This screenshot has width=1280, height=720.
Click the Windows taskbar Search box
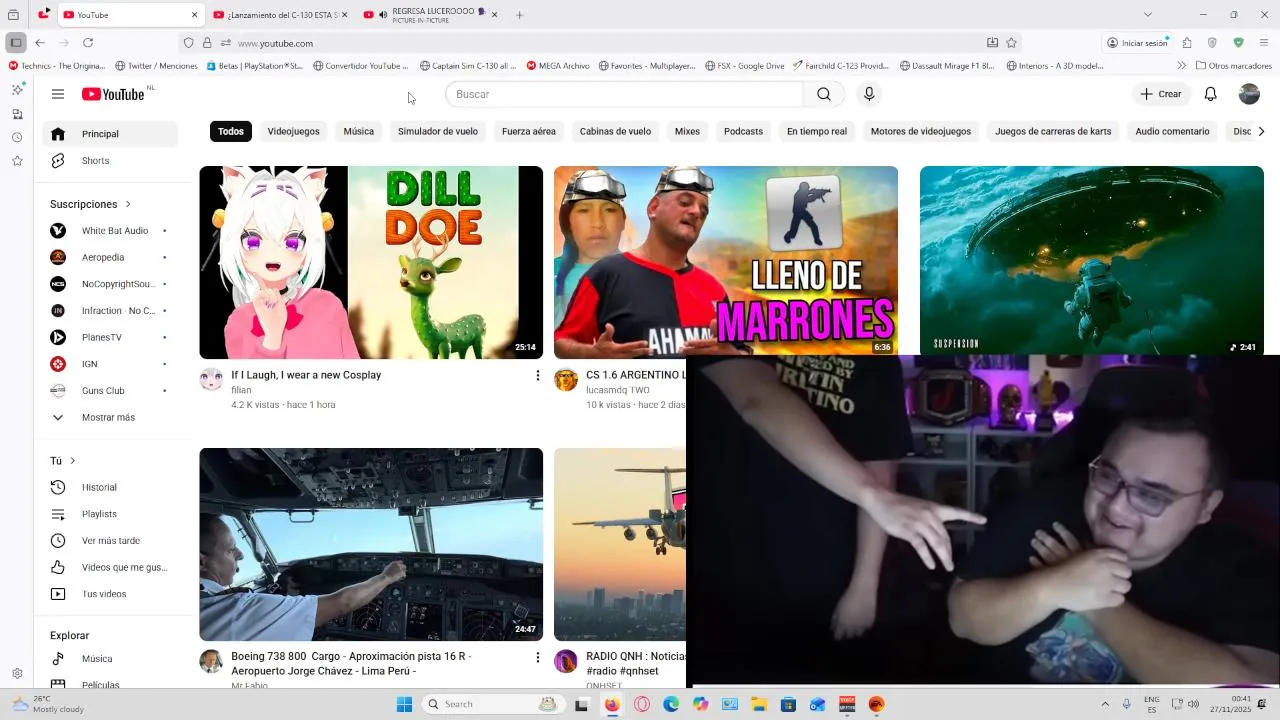[x=493, y=704]
